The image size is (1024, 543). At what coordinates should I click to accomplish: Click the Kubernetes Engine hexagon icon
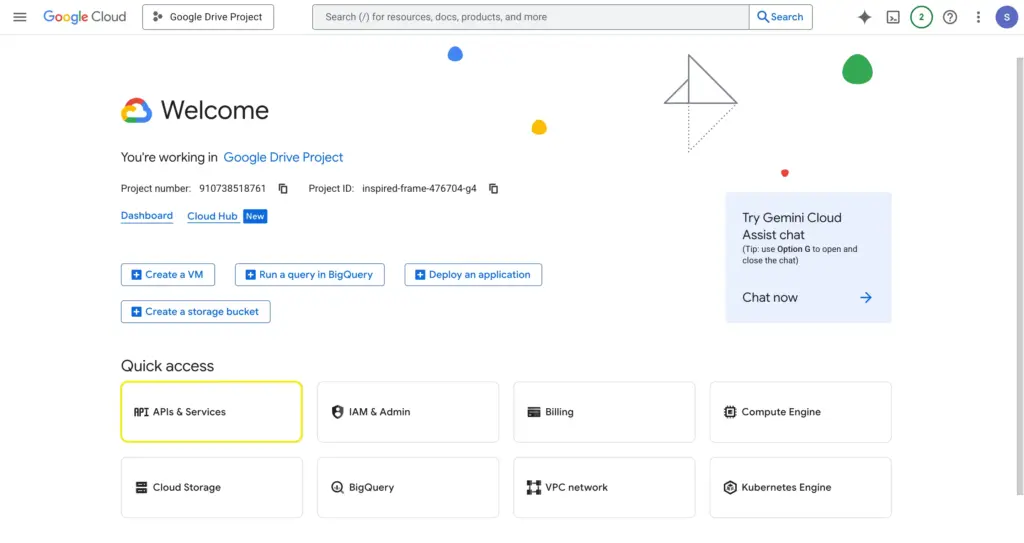coord(729,487)
